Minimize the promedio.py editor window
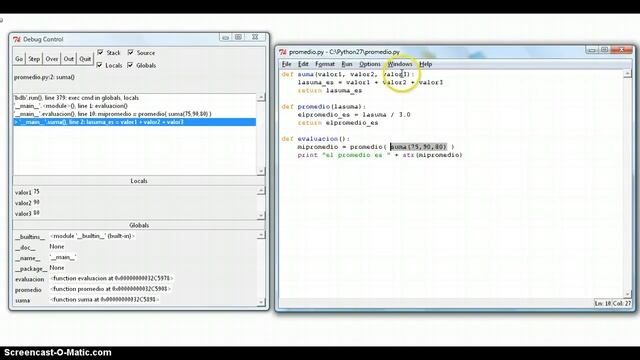The width and height of the screenshot is (640, 360). (591, 50)
